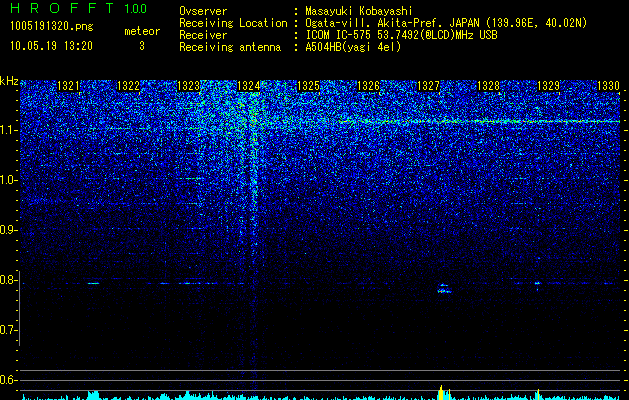
Task: Click the 0.8 kHz axis label
Action: pos(9,280)
